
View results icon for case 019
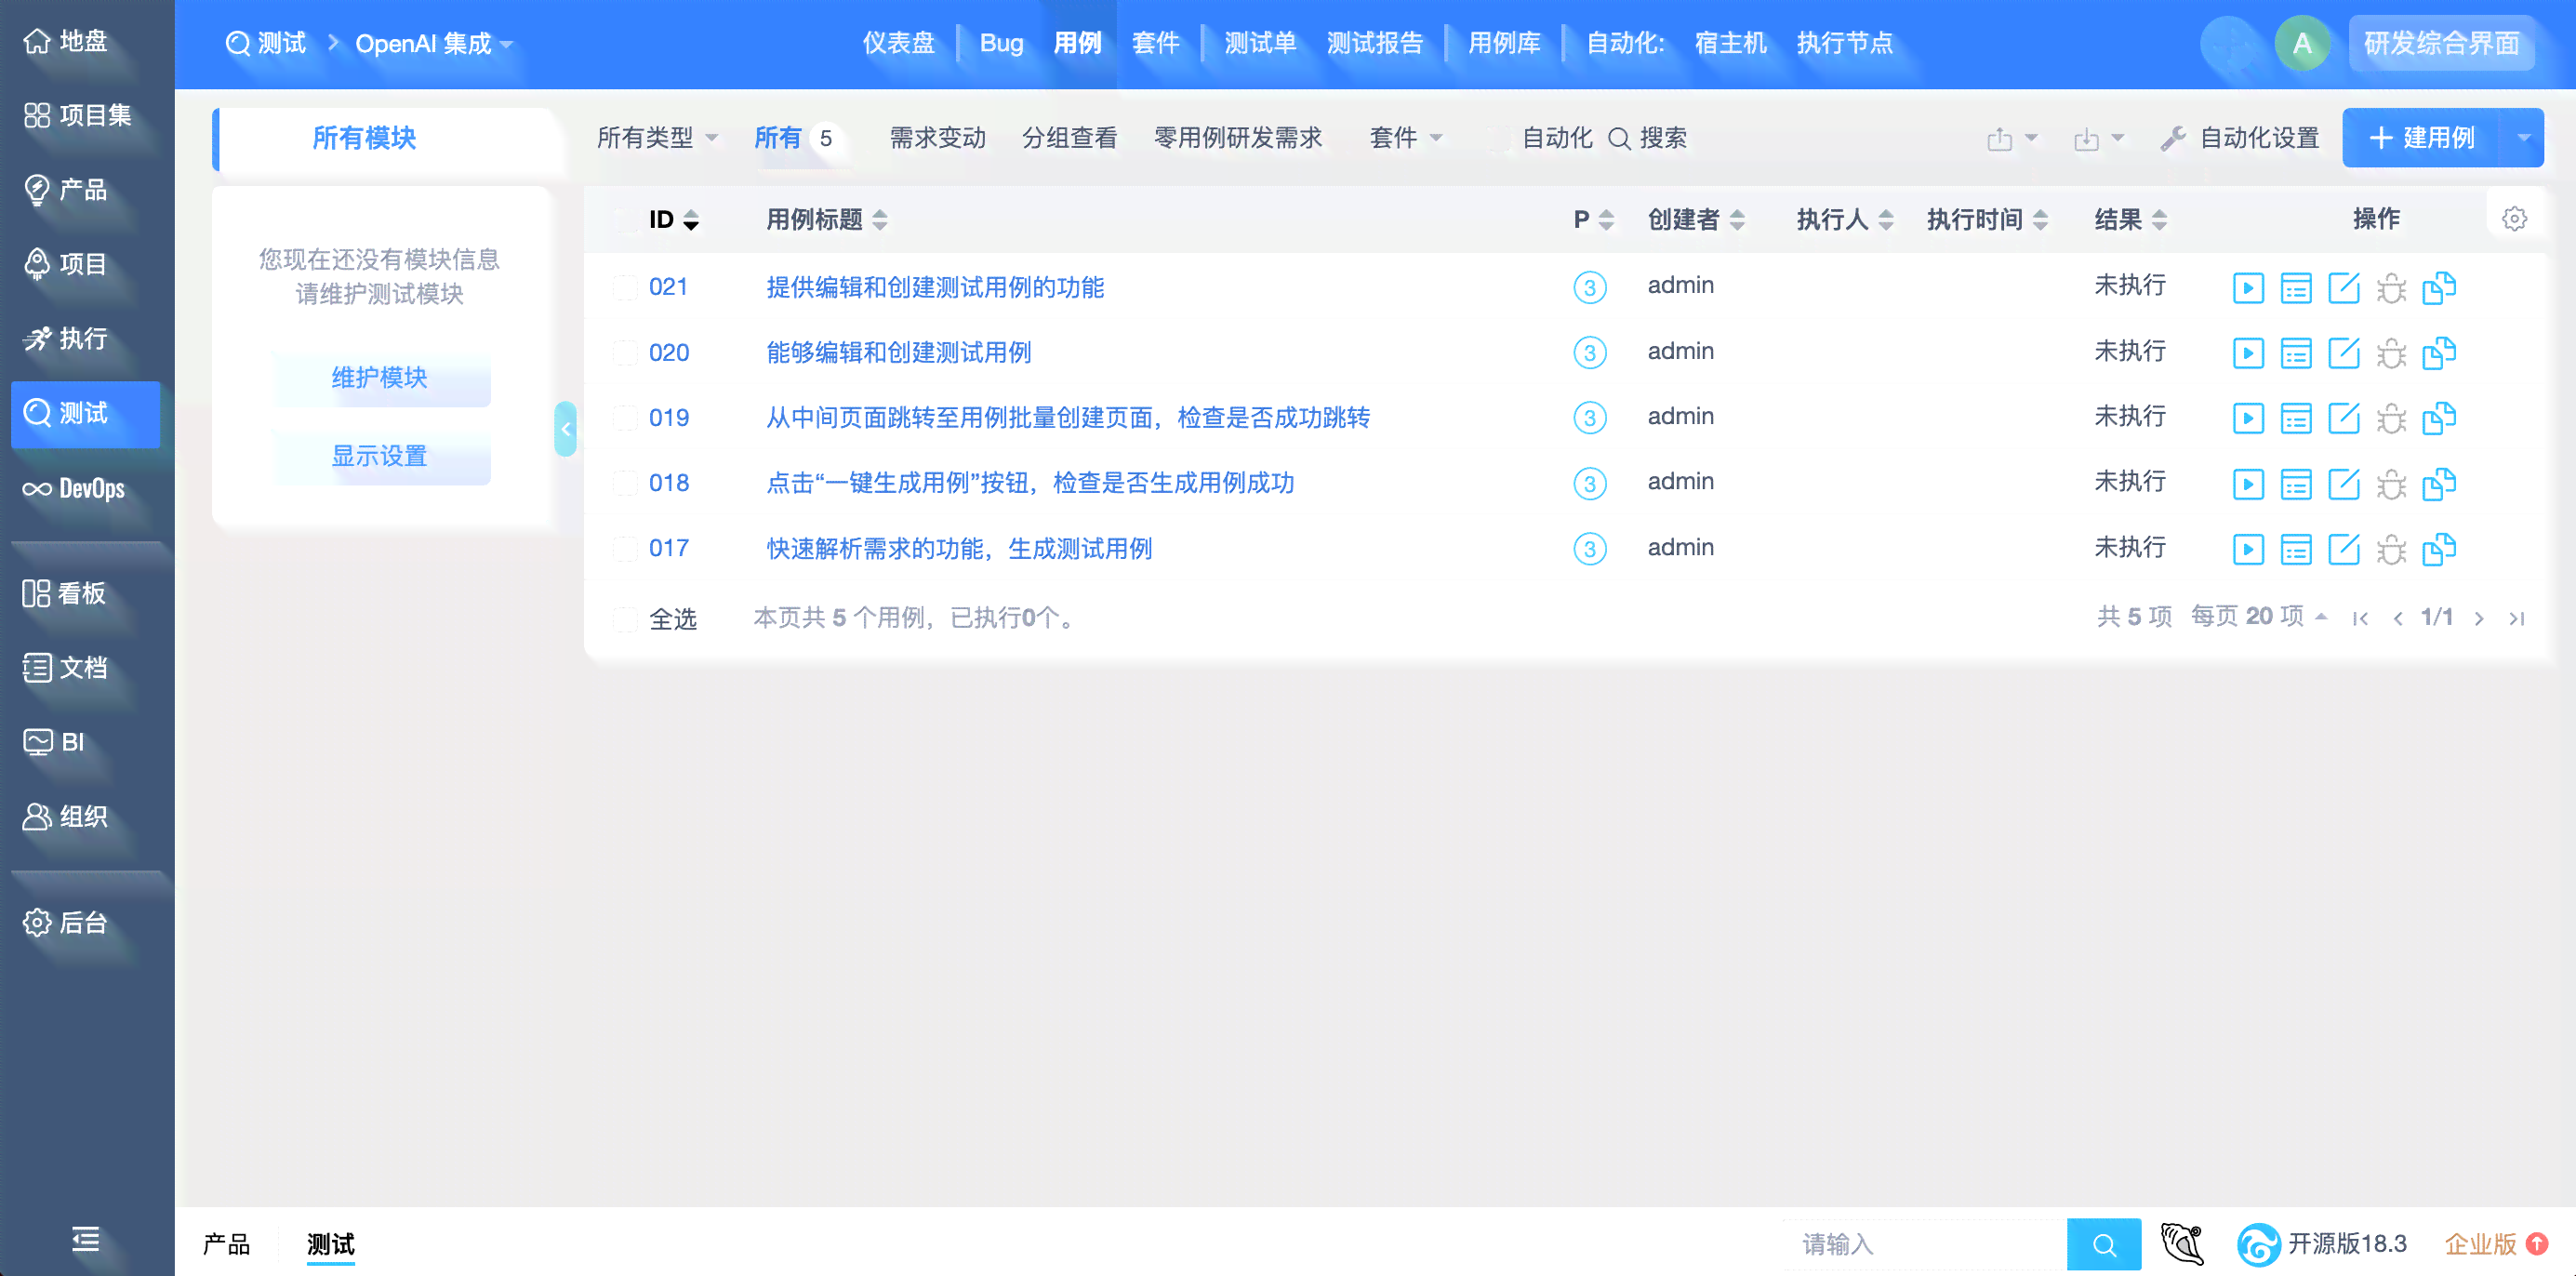[2296, 418]
